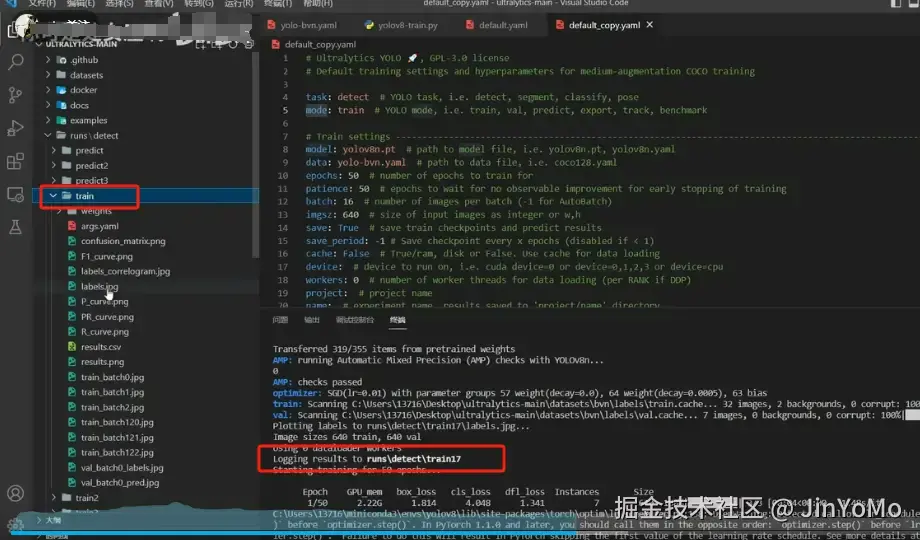This screenshot has width=920, height=540.
Task: Open val_batch0_pred.jpg file
Action: coord(120,482)
